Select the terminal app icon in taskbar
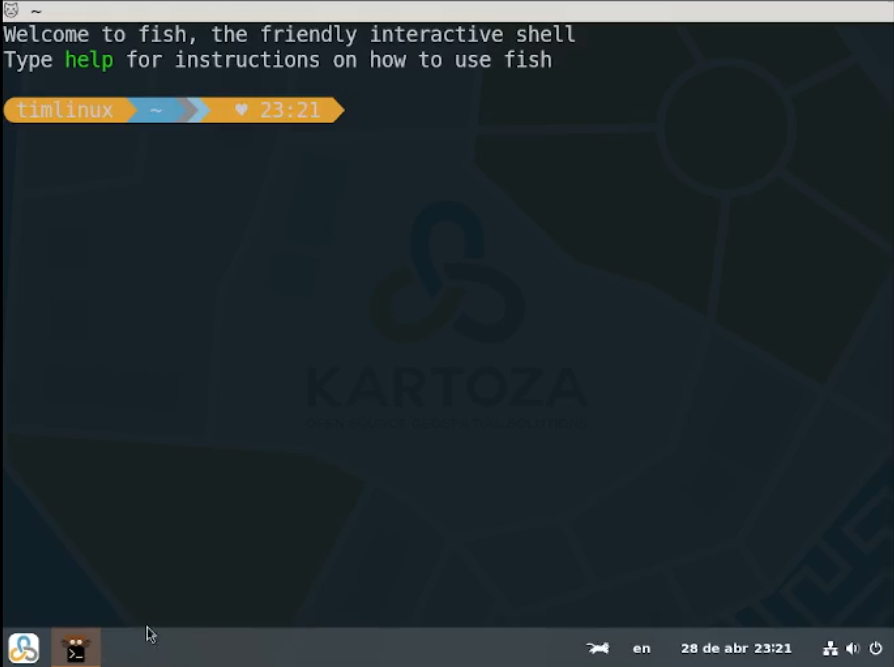 coord(76,648)
